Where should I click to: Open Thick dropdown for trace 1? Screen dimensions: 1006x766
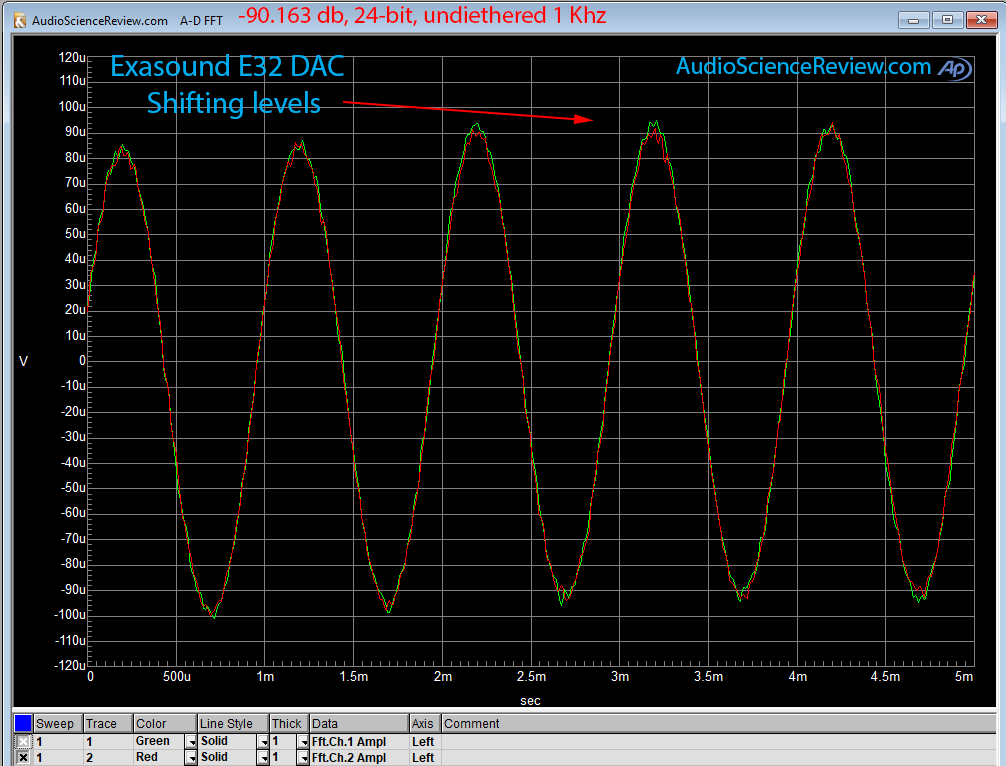coord(303,742)
